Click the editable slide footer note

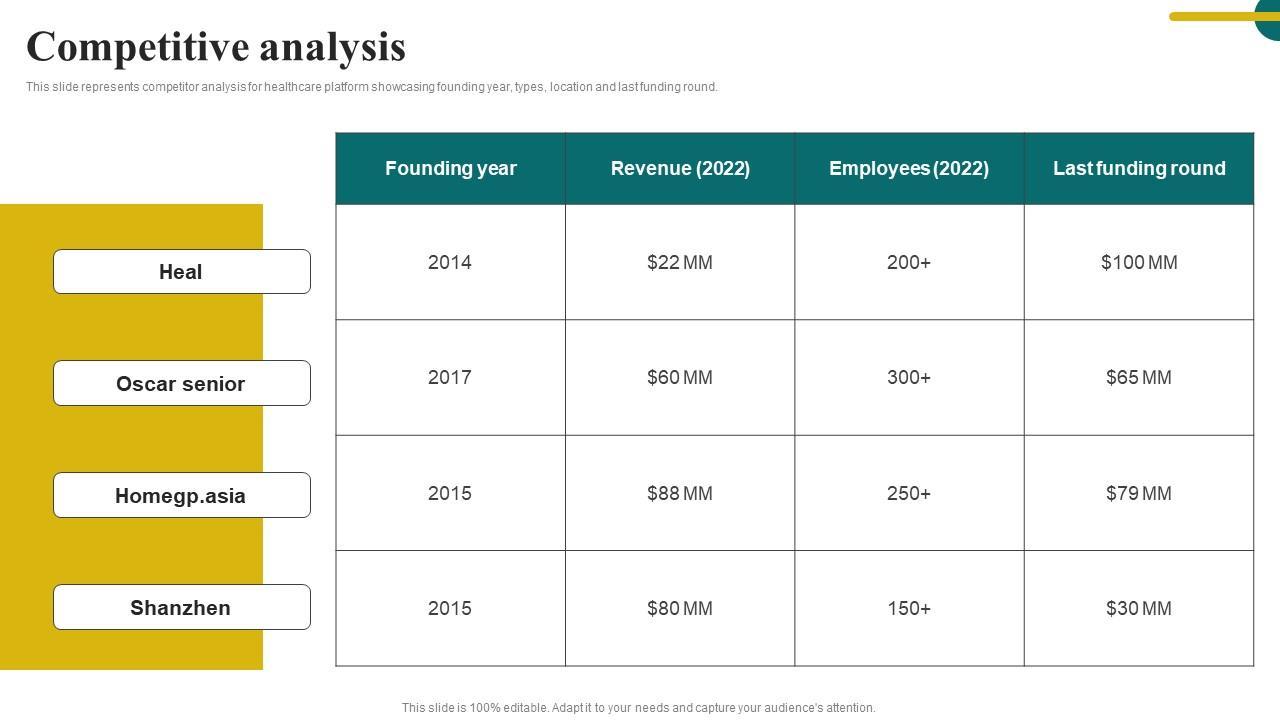coord(639,708)
